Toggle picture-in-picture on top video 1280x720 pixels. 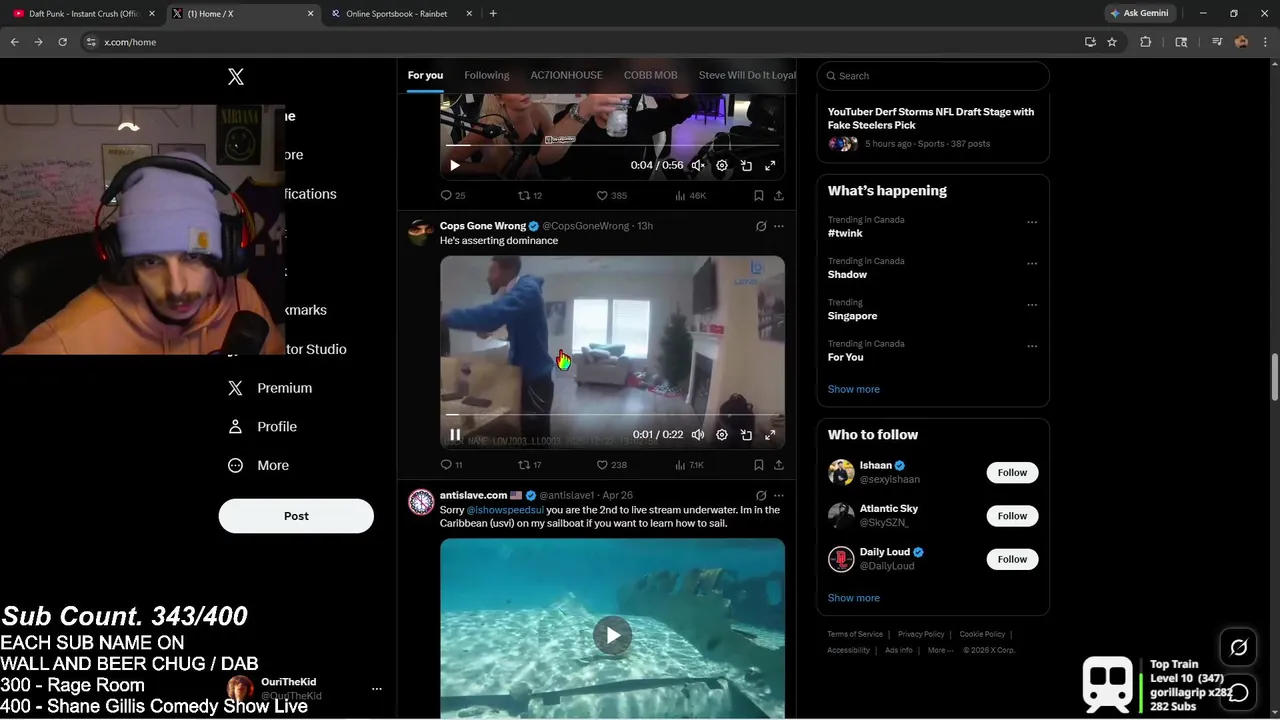coord(746,166)
